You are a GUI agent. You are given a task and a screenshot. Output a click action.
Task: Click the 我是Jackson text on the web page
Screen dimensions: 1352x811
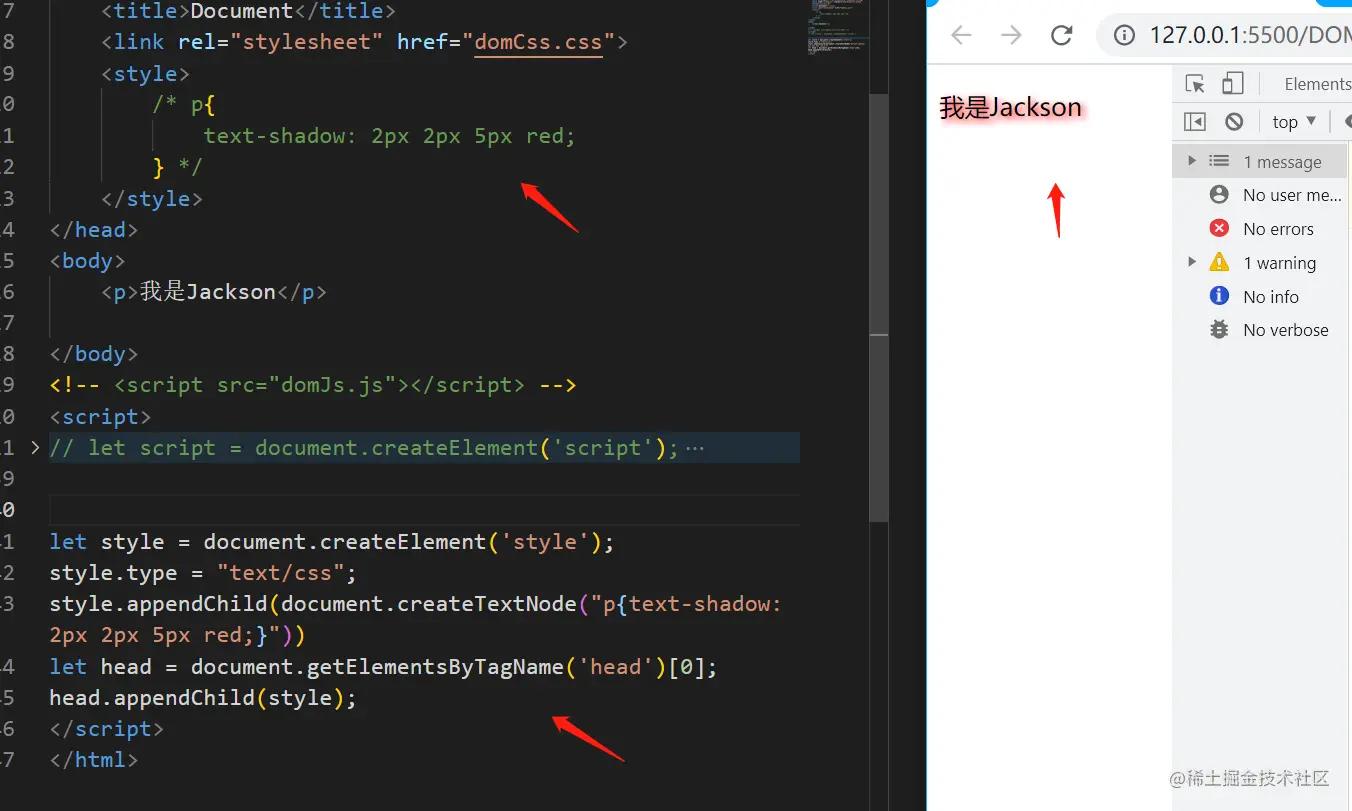1011,107
